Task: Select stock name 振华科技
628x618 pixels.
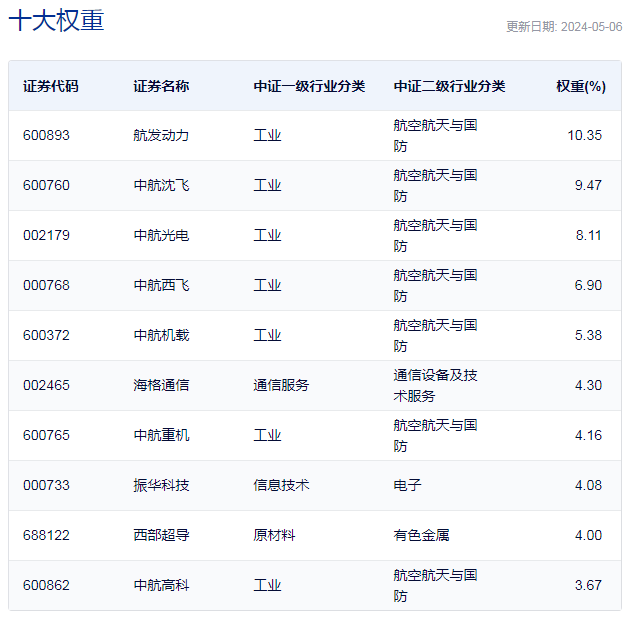Action: (161, 485)
